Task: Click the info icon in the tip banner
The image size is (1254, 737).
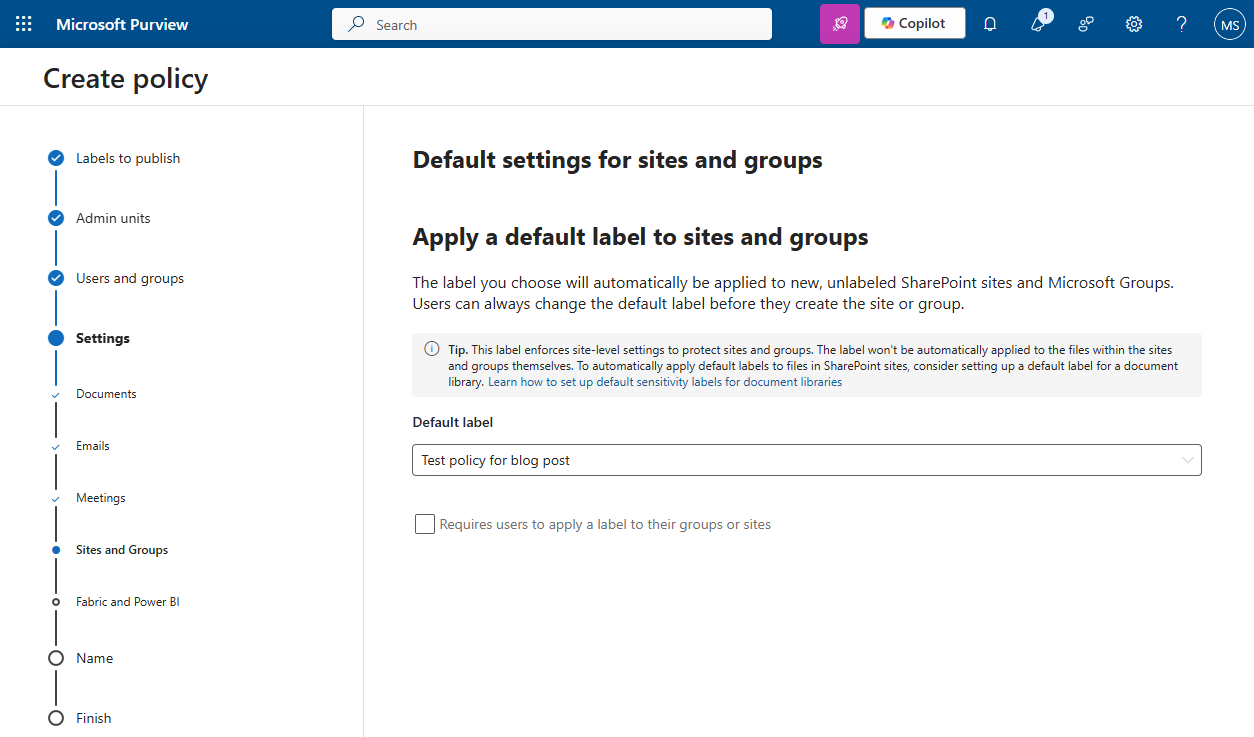Action: point(431,348)
